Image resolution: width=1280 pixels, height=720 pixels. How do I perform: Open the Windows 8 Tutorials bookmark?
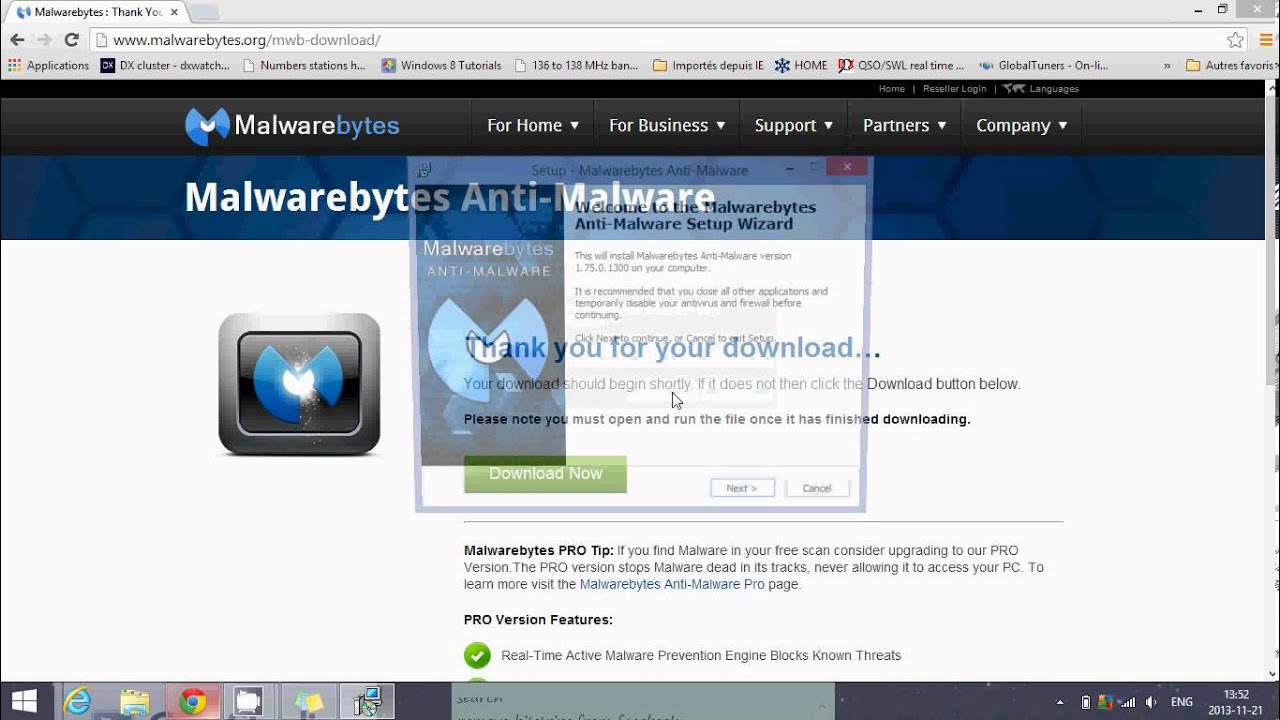coord(441,65)
